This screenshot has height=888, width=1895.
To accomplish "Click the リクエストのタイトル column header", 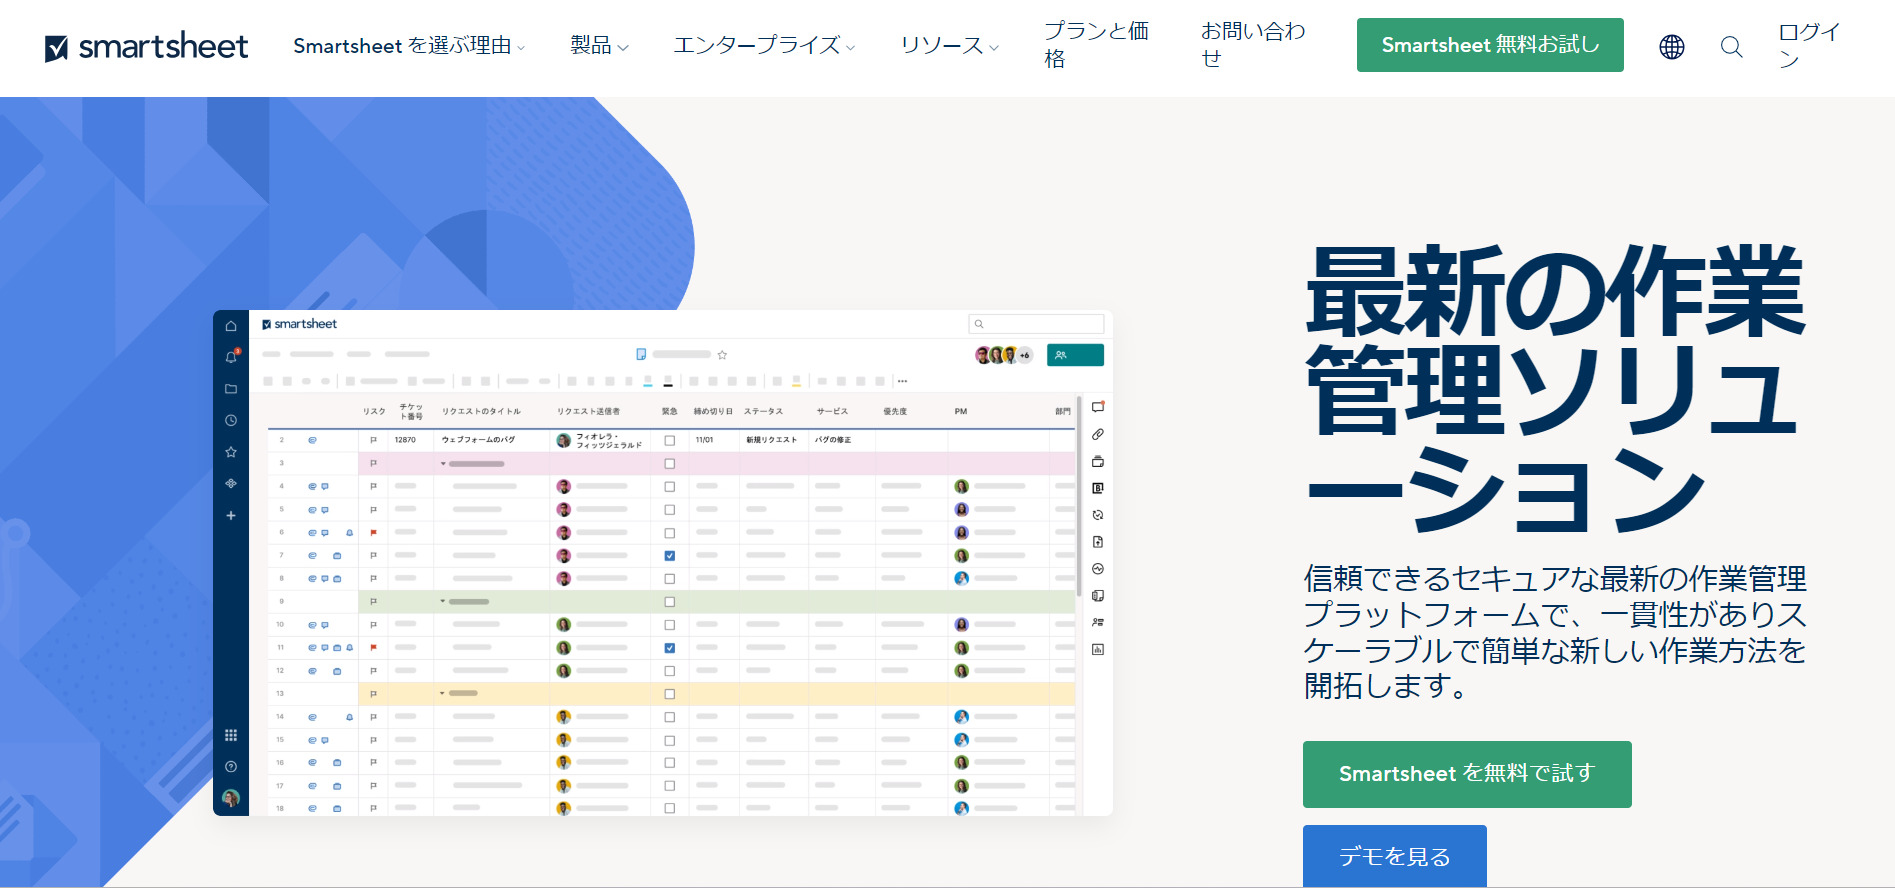I will coord(482,411).
